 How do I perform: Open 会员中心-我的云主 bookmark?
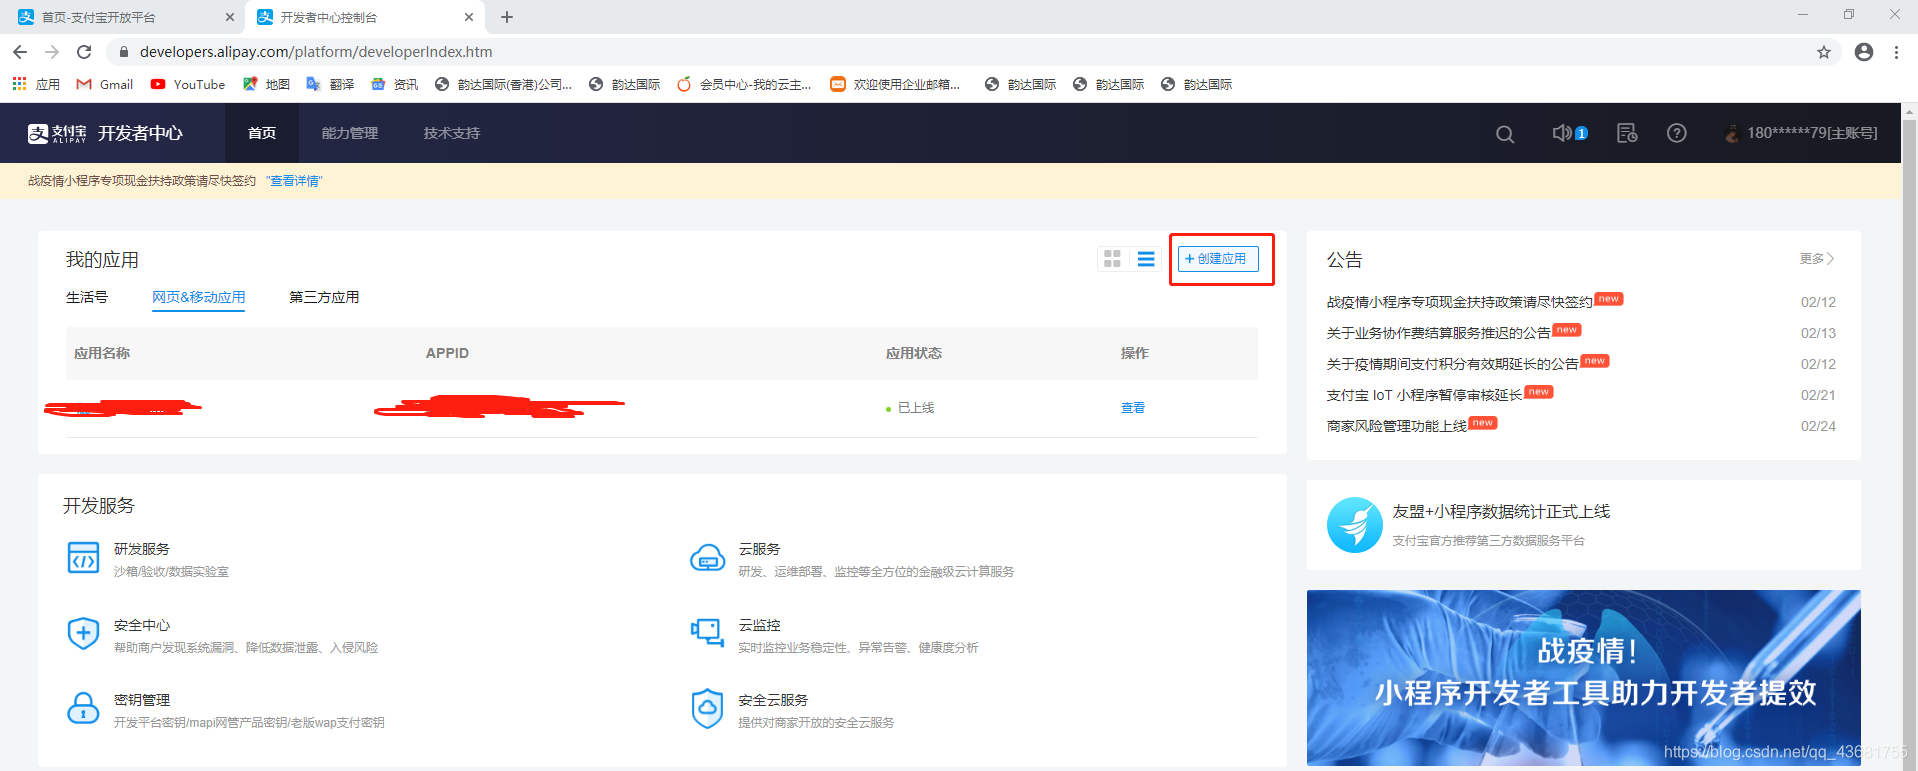tap(744, 84)
